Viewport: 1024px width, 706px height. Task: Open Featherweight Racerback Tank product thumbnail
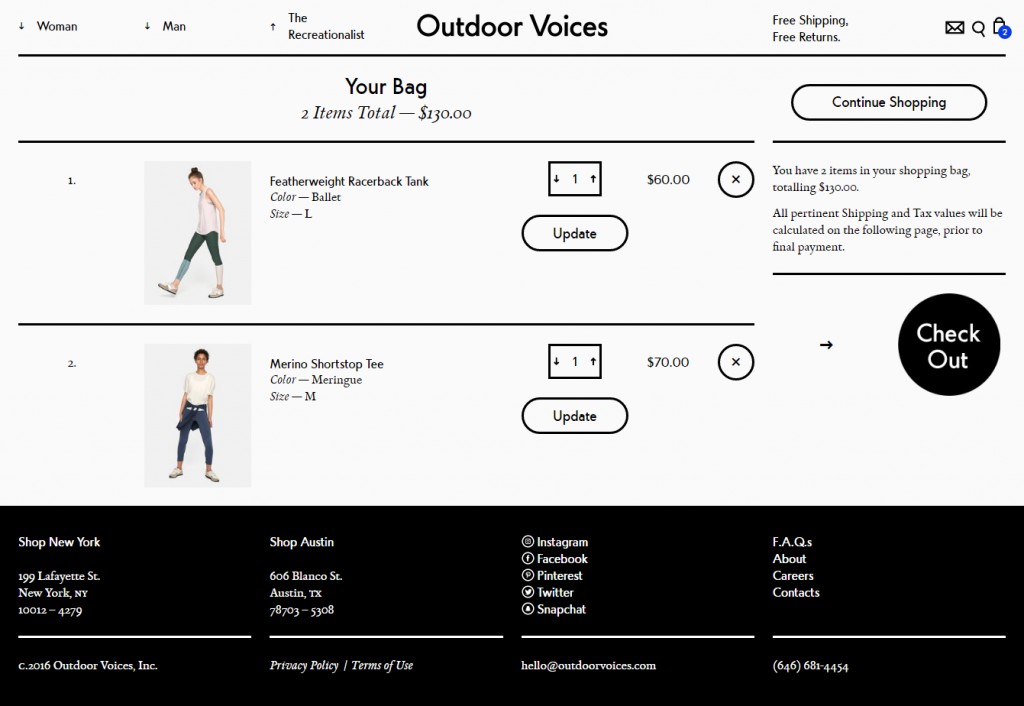tap(197, 233)
